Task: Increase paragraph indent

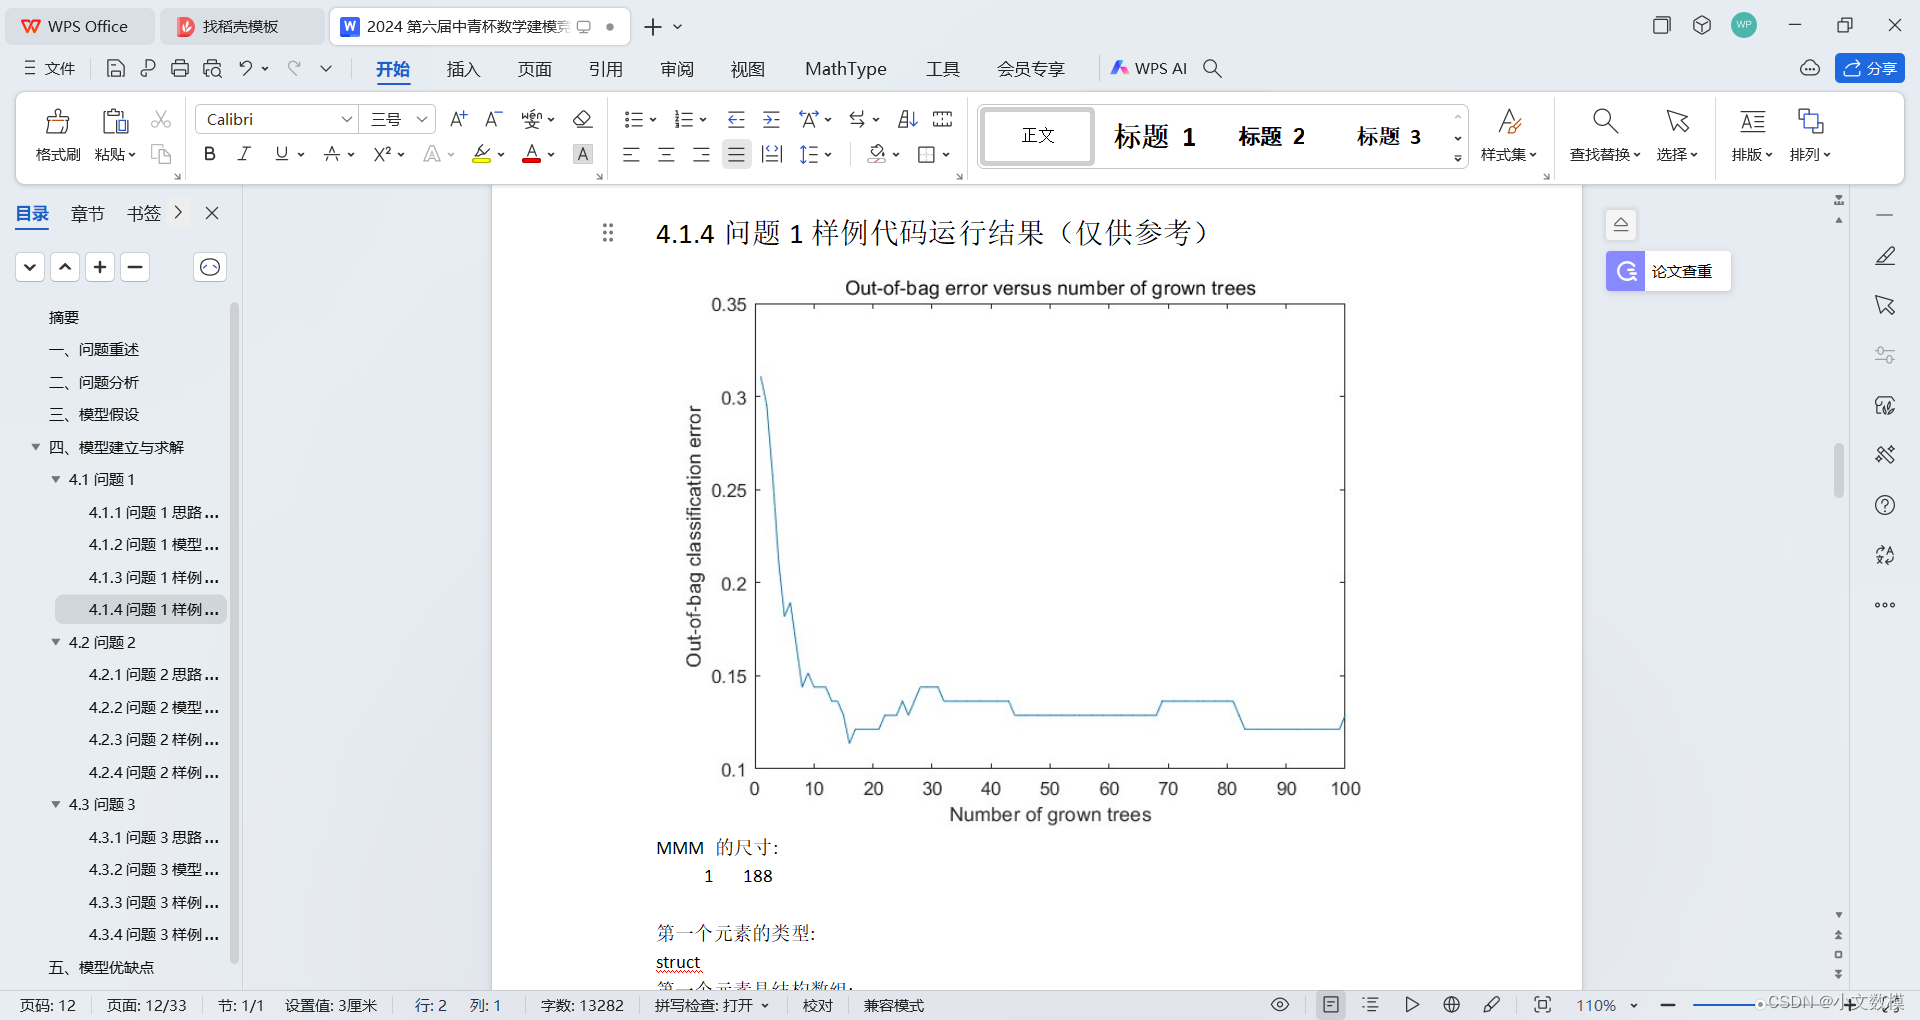Action: 771,119
